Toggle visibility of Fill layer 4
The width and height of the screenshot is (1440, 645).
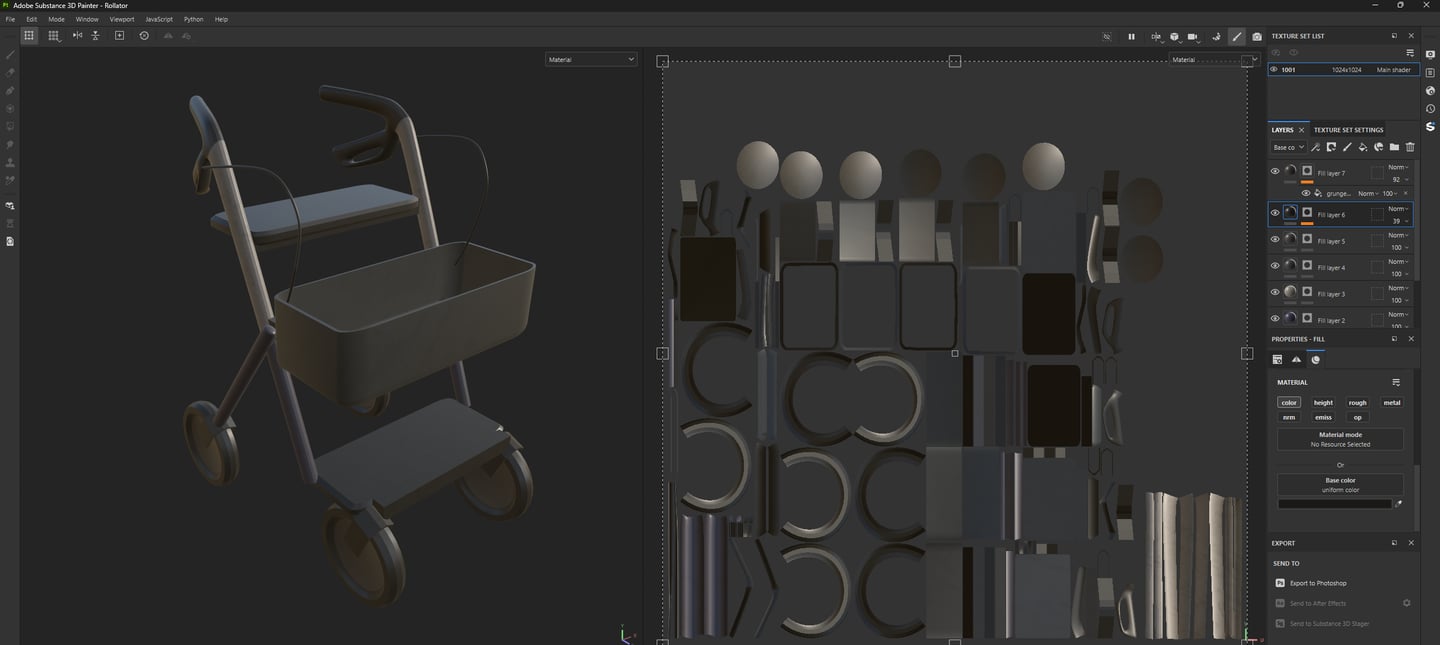tap(1275, 266)
